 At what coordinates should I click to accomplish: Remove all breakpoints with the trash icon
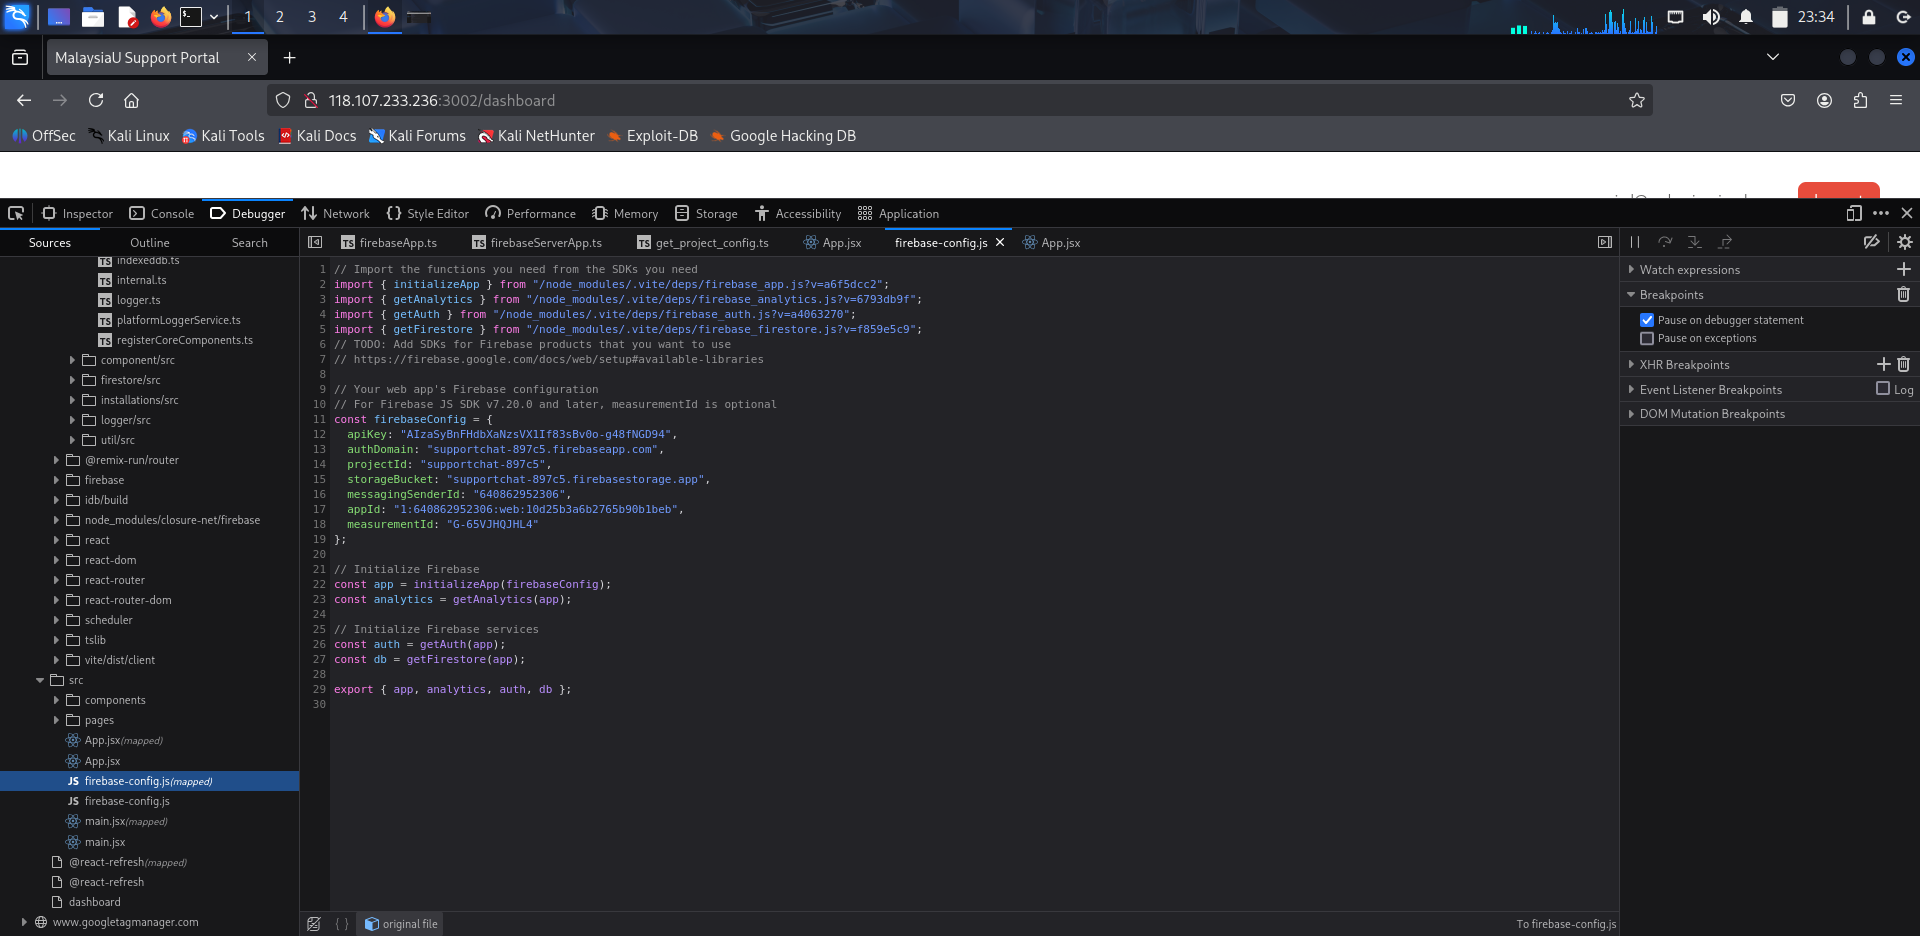tap(1903, 295)
